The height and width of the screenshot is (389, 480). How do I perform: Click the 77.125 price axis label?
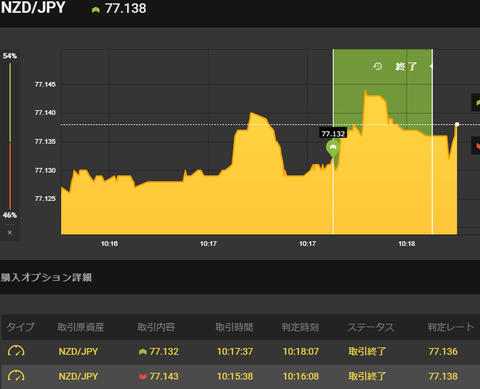(45, 199)
